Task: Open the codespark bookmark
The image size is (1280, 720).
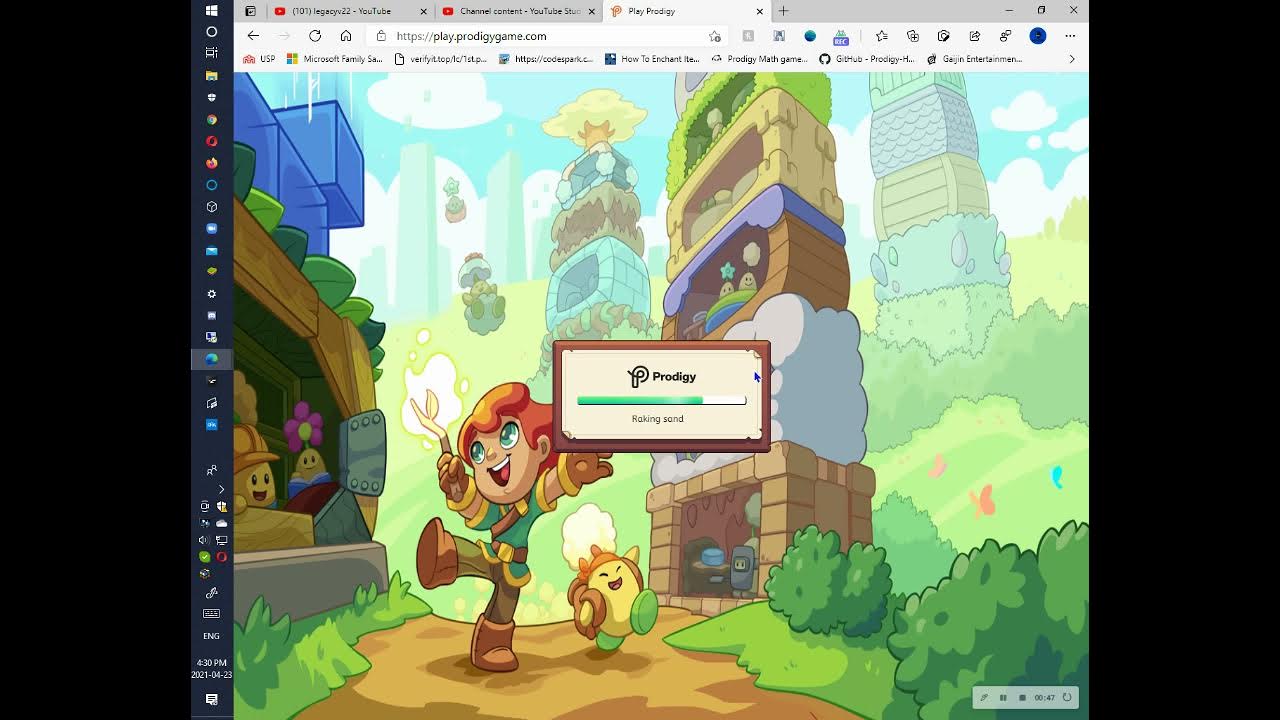Action: [546, 59]
